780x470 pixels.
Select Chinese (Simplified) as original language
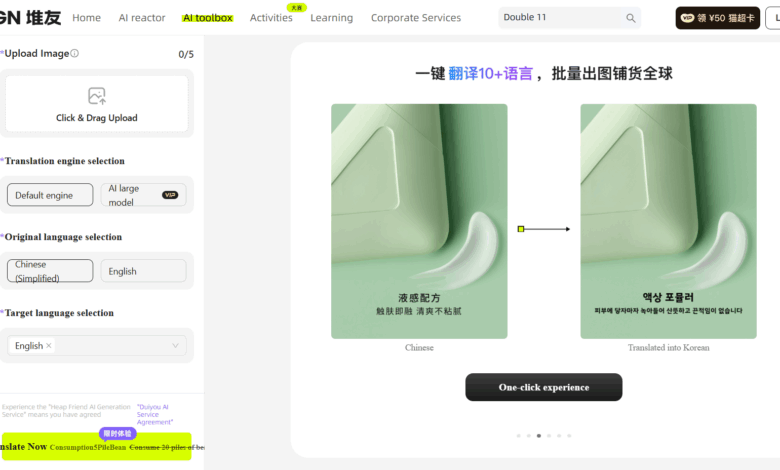(x=50, y=271)
